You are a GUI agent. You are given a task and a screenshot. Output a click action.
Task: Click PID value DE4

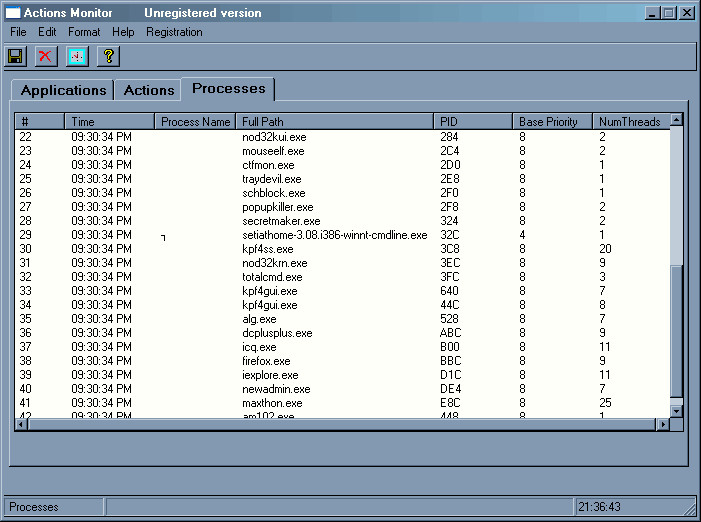coord(451,389)
